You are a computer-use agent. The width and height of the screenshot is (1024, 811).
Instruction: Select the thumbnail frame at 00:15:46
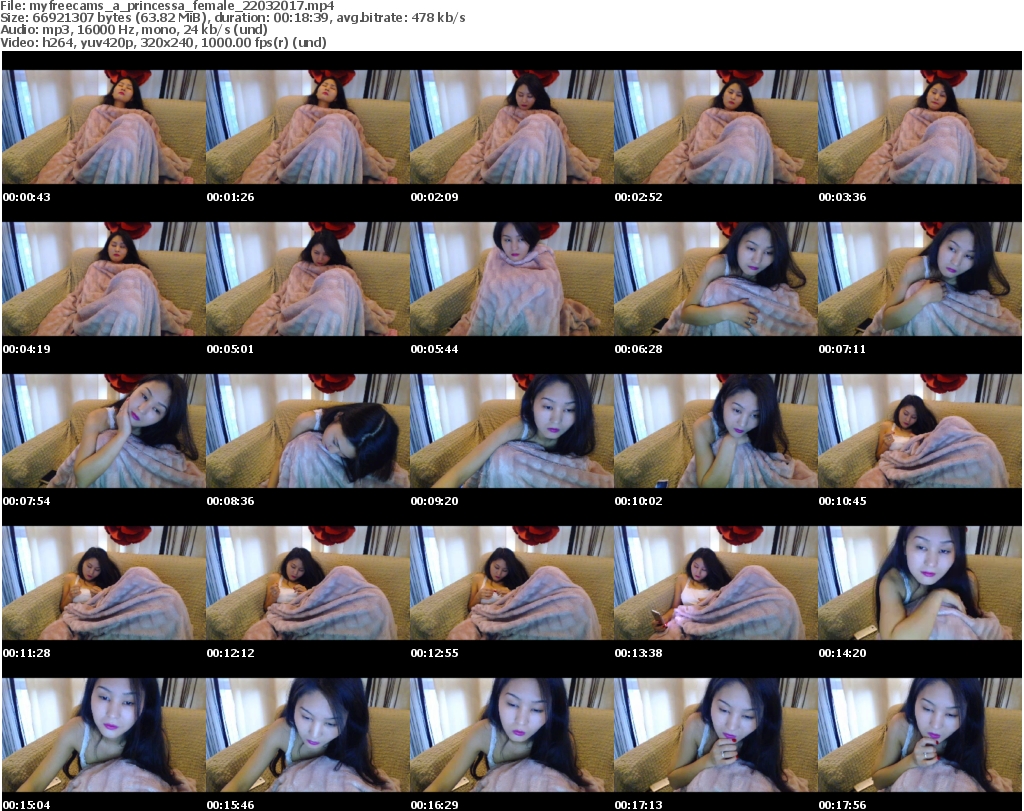pos(308,735)
